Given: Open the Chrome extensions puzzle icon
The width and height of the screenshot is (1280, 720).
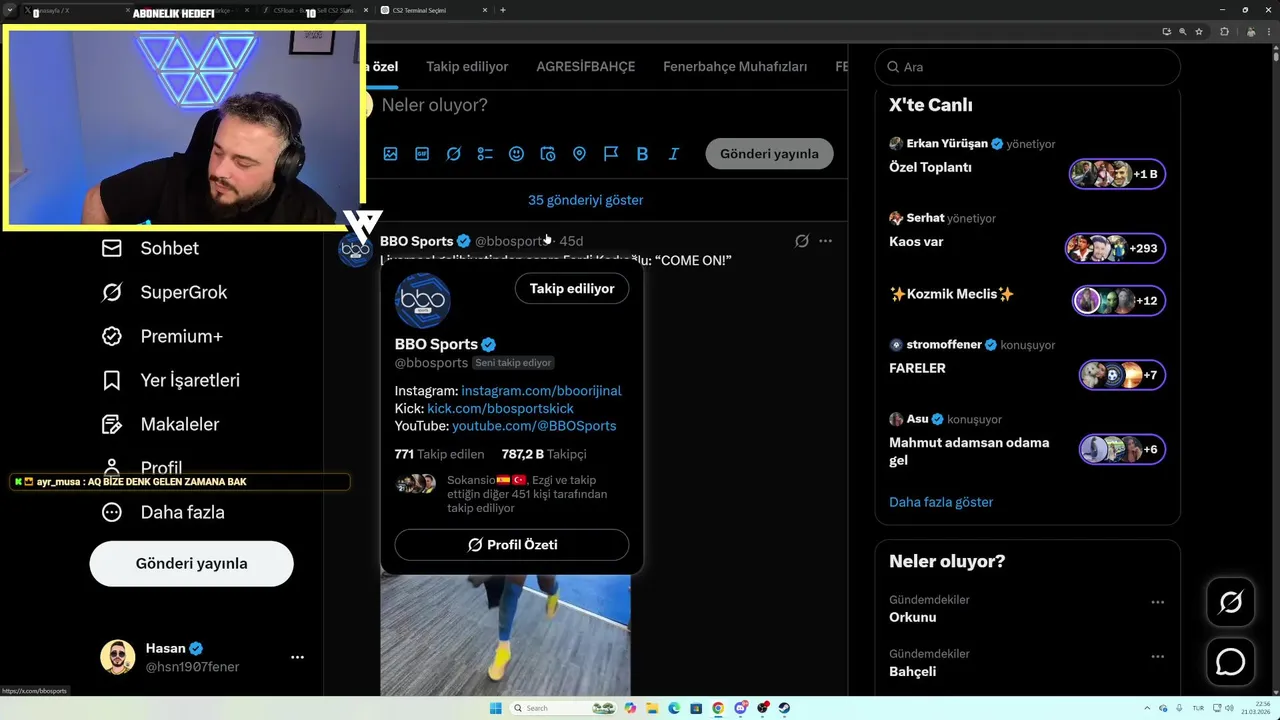Looking at the screenshot, I should point(1224,32).
